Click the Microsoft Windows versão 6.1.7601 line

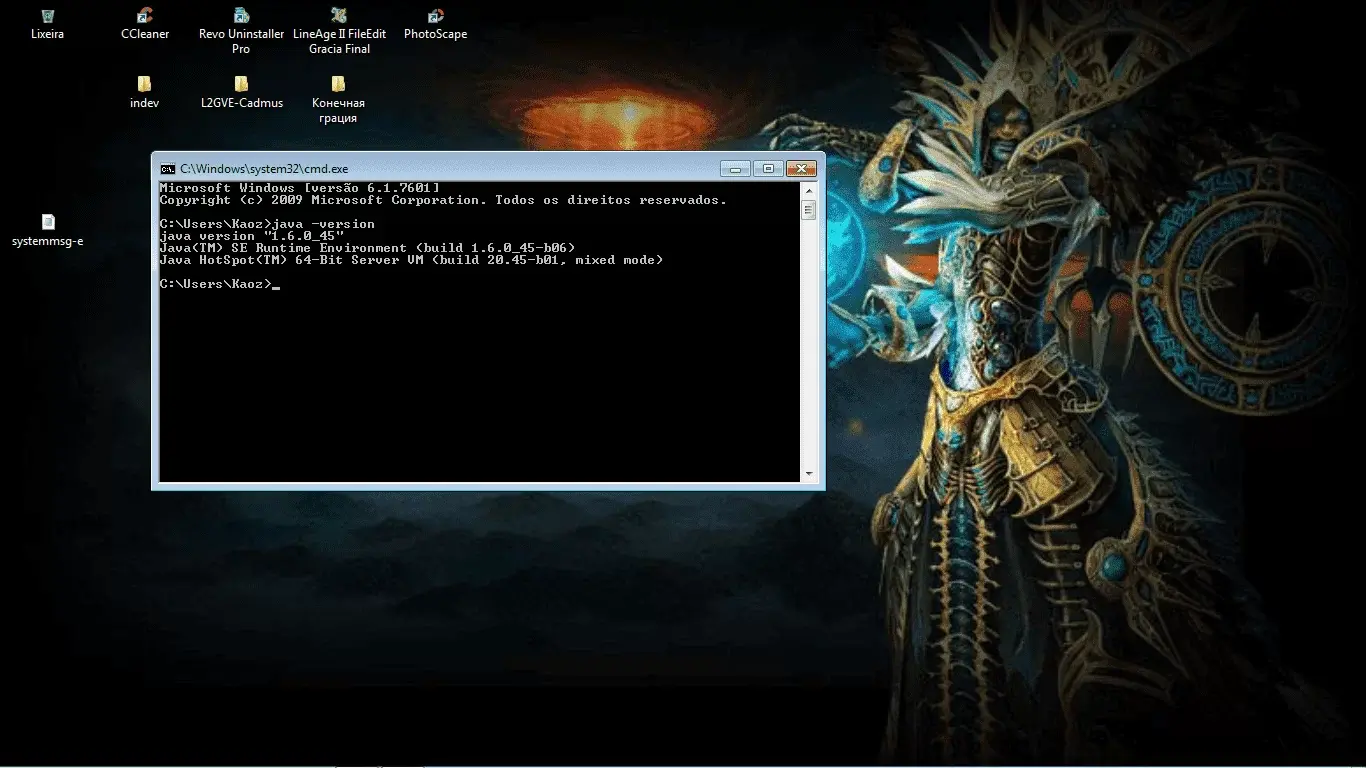299,188
